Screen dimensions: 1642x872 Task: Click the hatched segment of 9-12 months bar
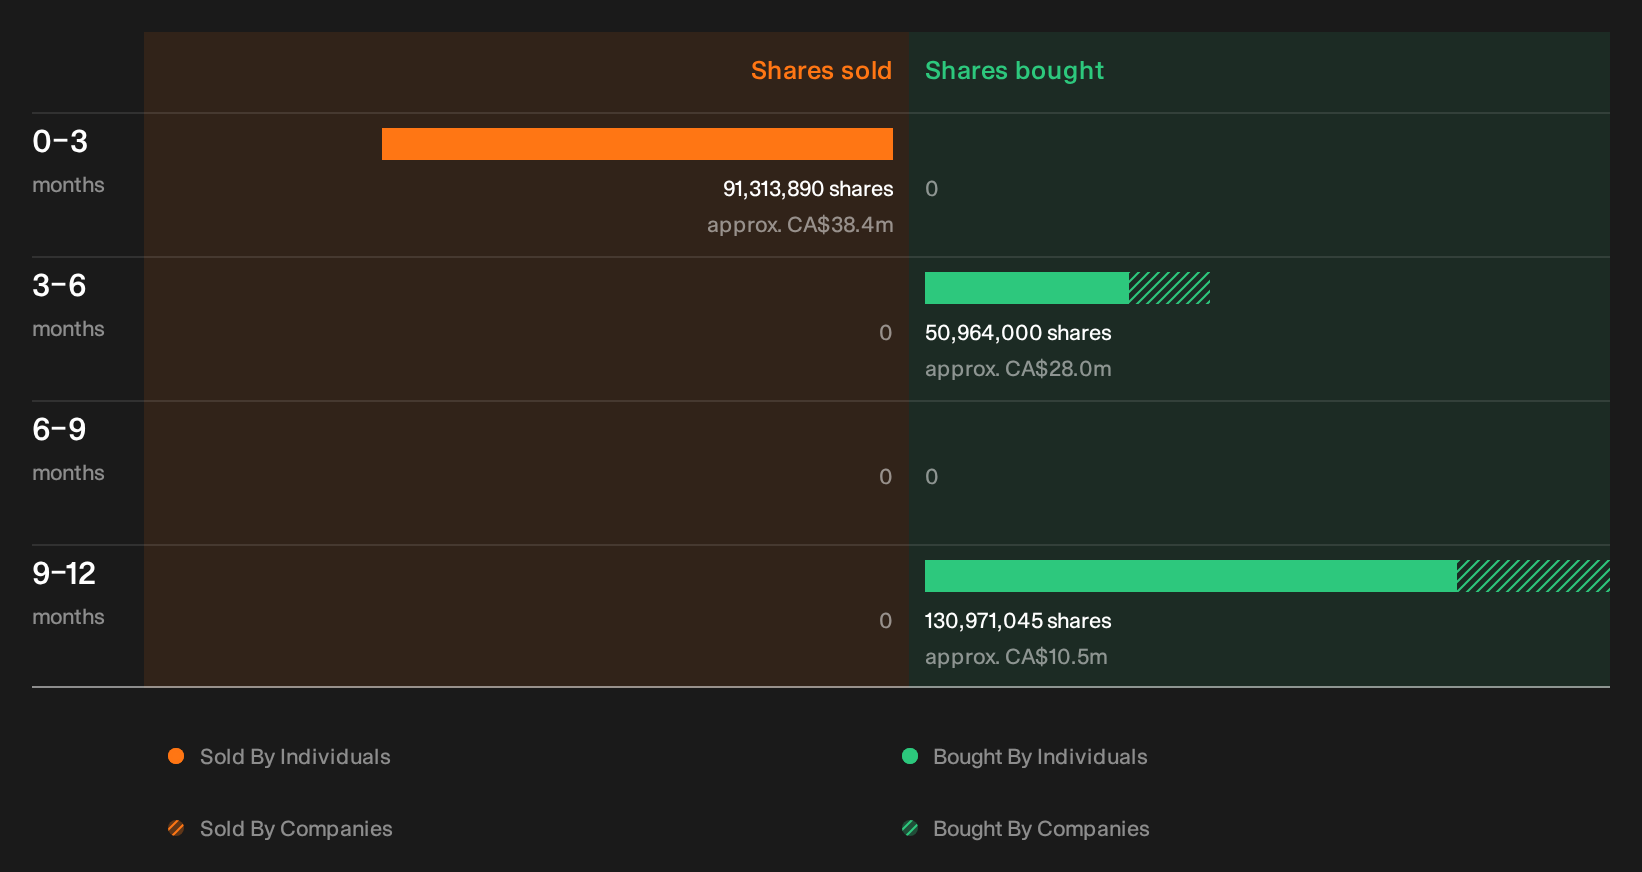pyautogui.click(x=1533, y=576)
